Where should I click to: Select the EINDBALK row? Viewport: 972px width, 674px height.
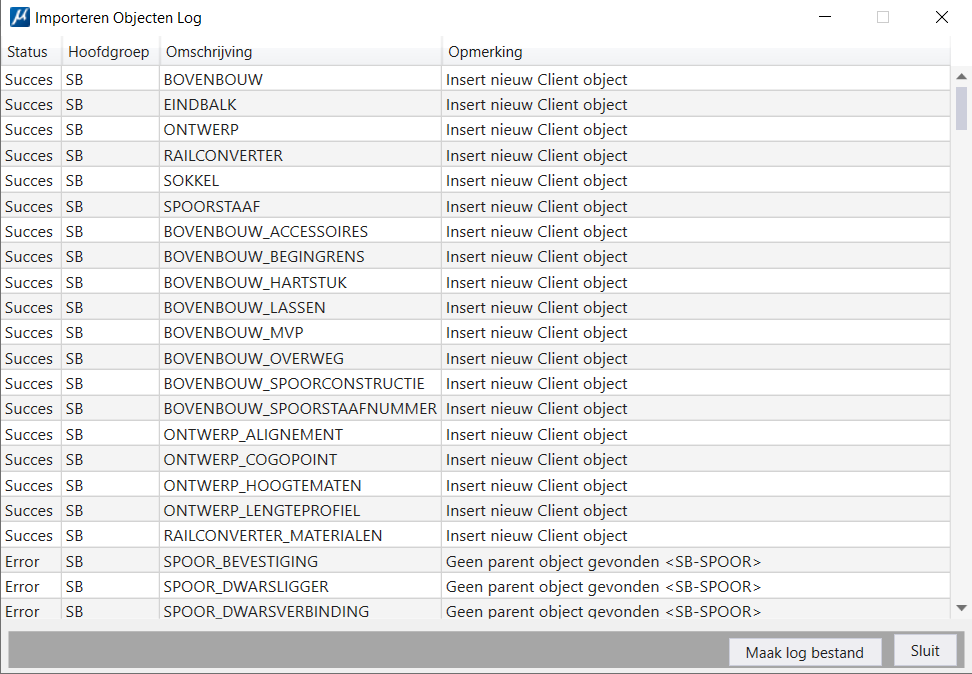[x=475, y=105]
